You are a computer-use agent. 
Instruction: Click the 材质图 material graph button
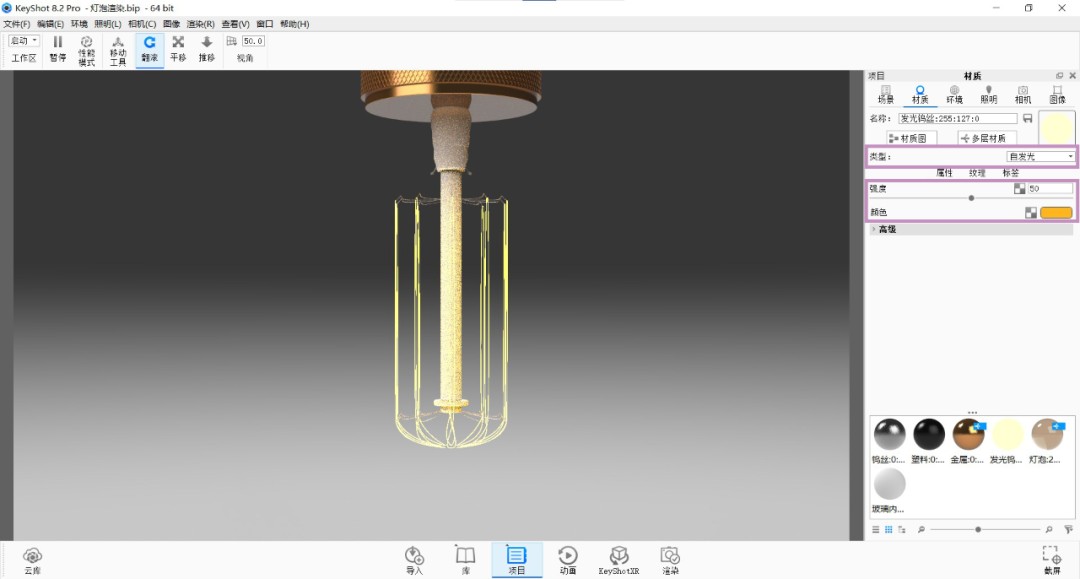click(908, 138)
